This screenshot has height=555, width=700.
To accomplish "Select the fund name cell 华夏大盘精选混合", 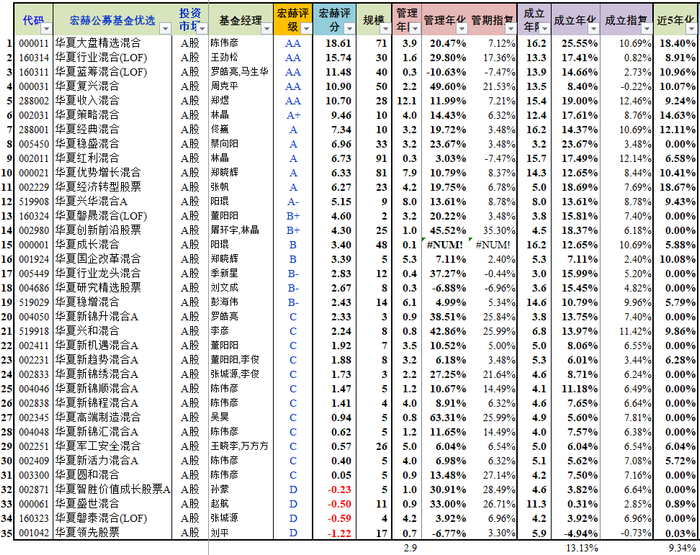I will [112, 43].
